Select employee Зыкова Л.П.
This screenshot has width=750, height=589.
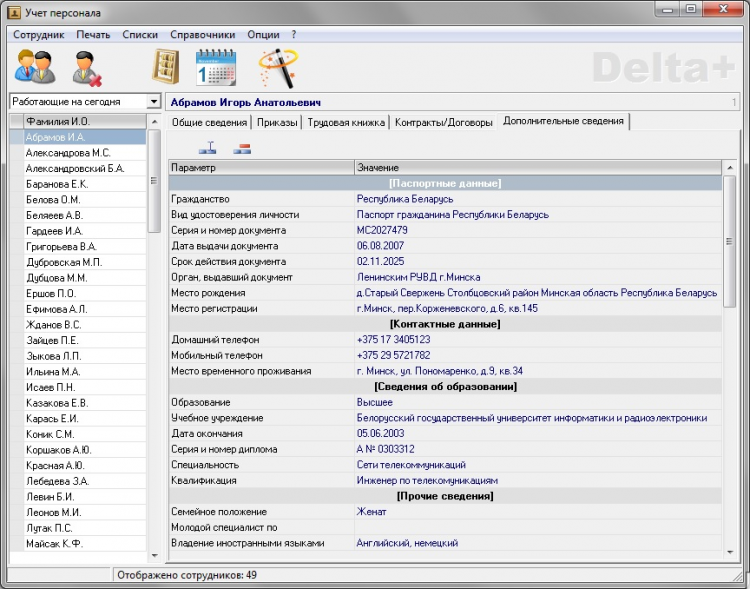(x=85, y=356)
